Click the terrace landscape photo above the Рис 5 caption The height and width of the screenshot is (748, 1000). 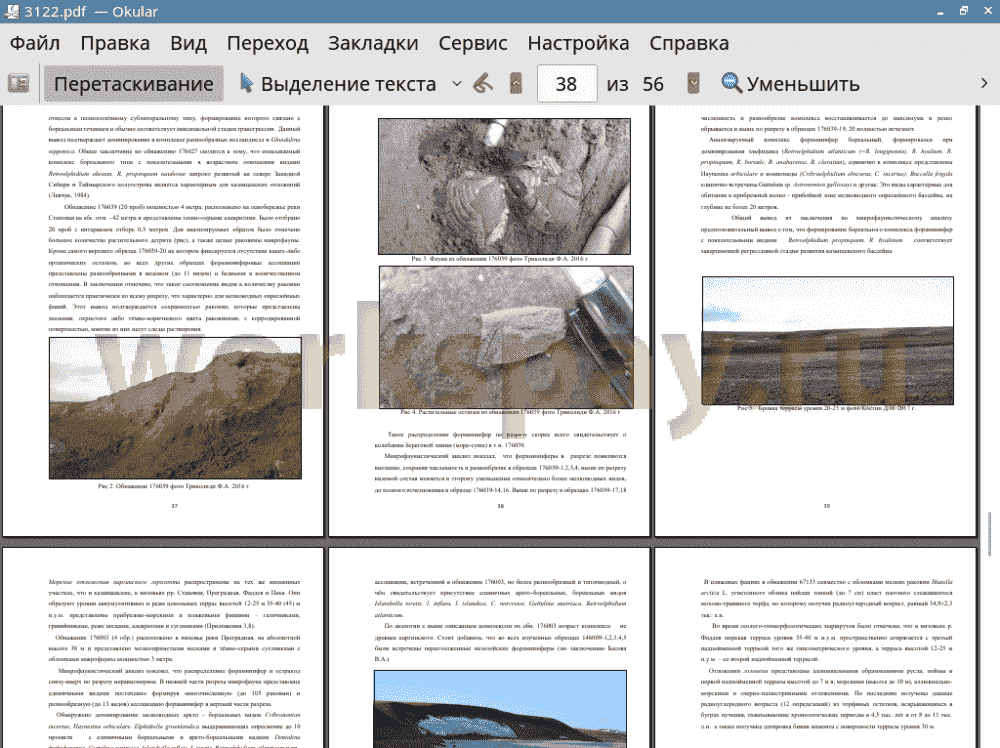coord(828,341)
